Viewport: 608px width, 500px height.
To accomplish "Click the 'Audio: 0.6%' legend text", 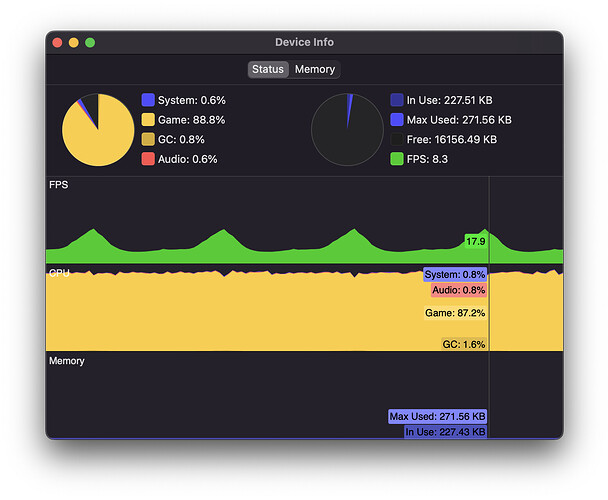I will [x=187, y=159].
